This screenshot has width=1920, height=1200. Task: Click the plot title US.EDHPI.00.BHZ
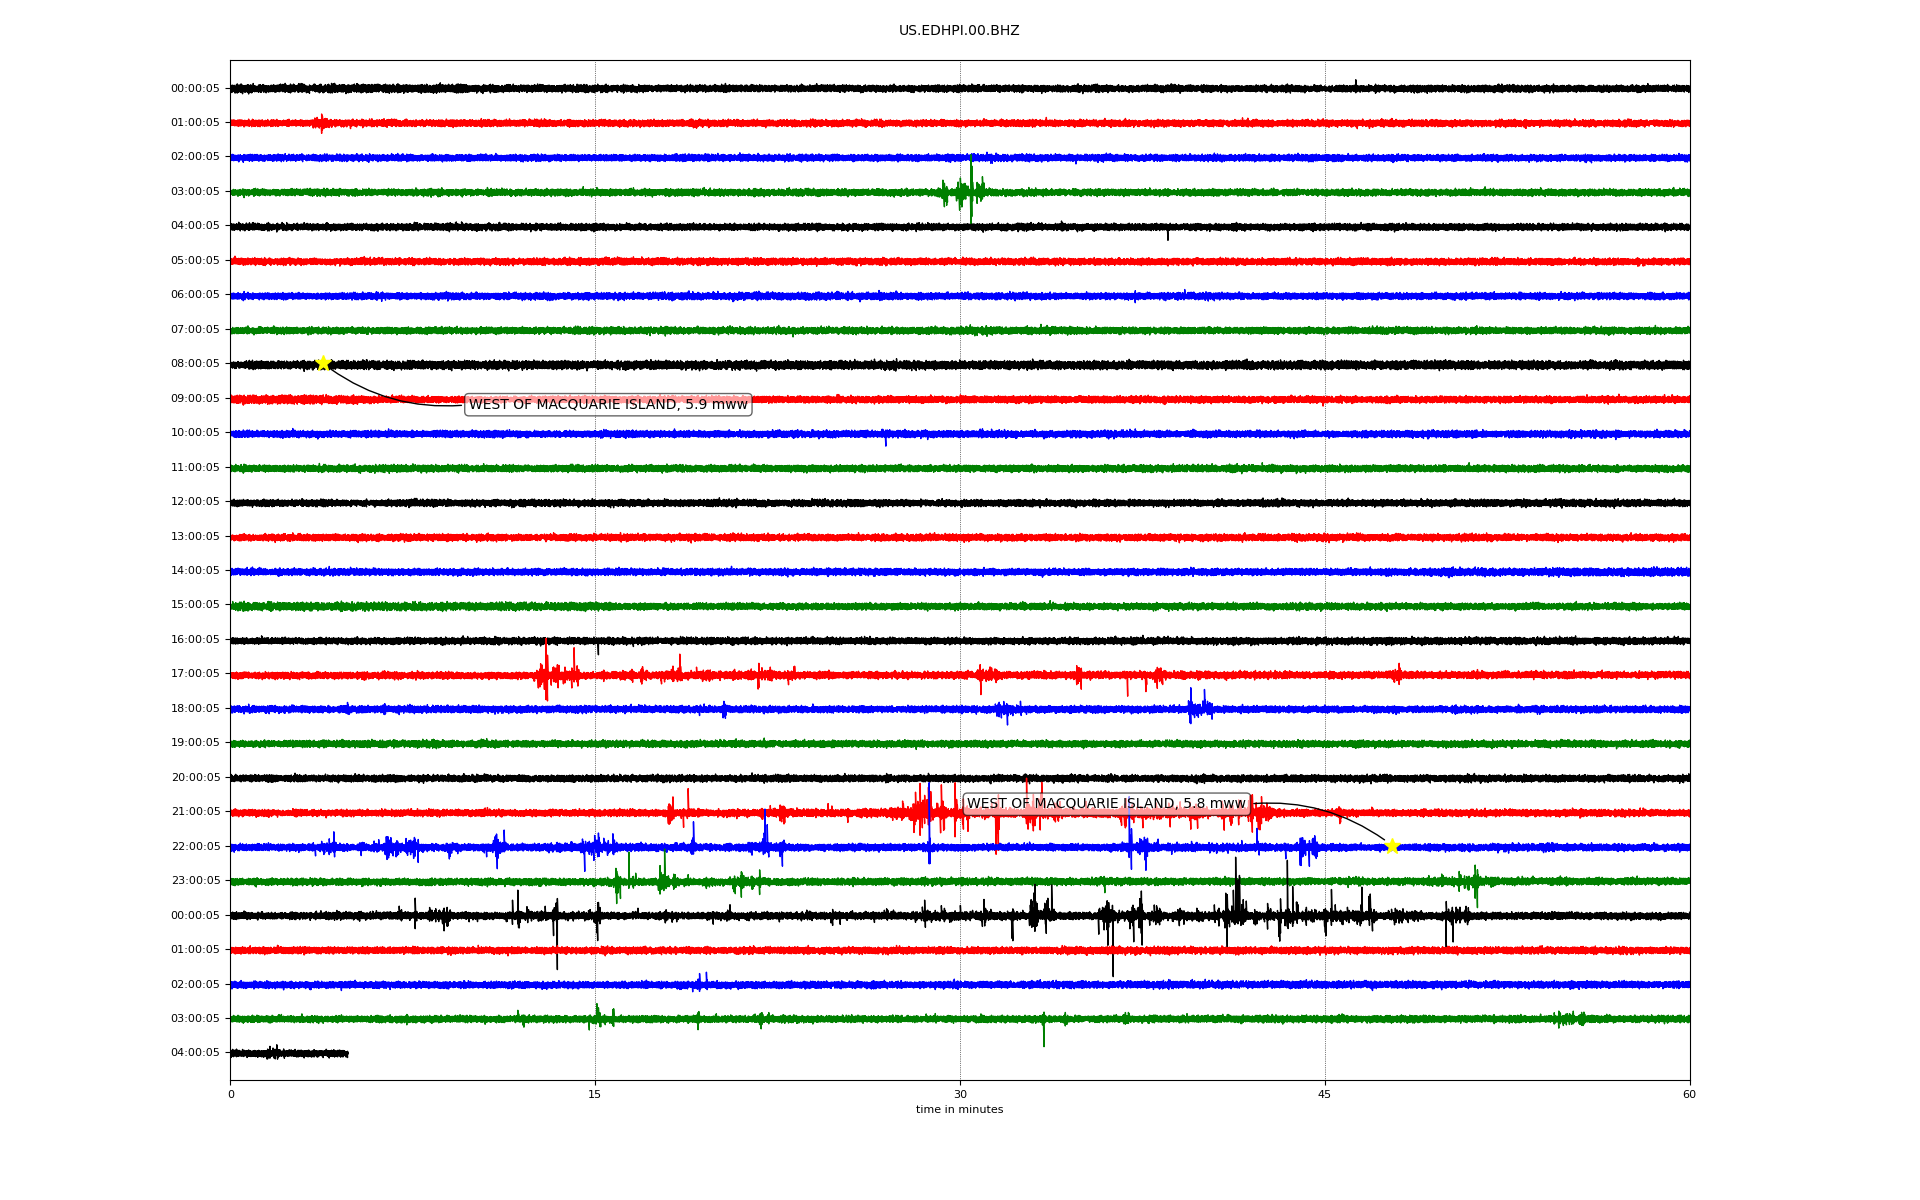coord(958,31)
